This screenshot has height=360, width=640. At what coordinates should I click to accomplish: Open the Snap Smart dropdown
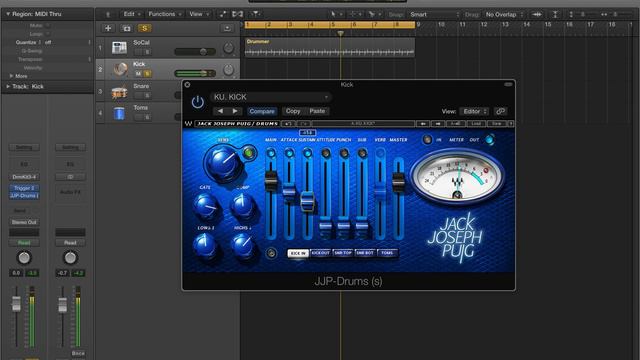click(x=434, y=14)
